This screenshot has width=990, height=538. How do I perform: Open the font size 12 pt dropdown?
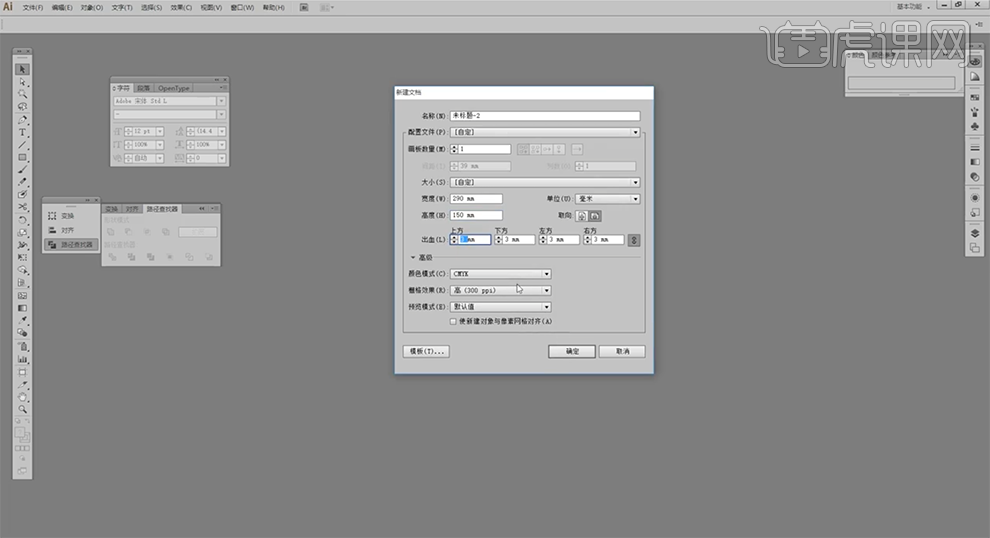point(160,131)
